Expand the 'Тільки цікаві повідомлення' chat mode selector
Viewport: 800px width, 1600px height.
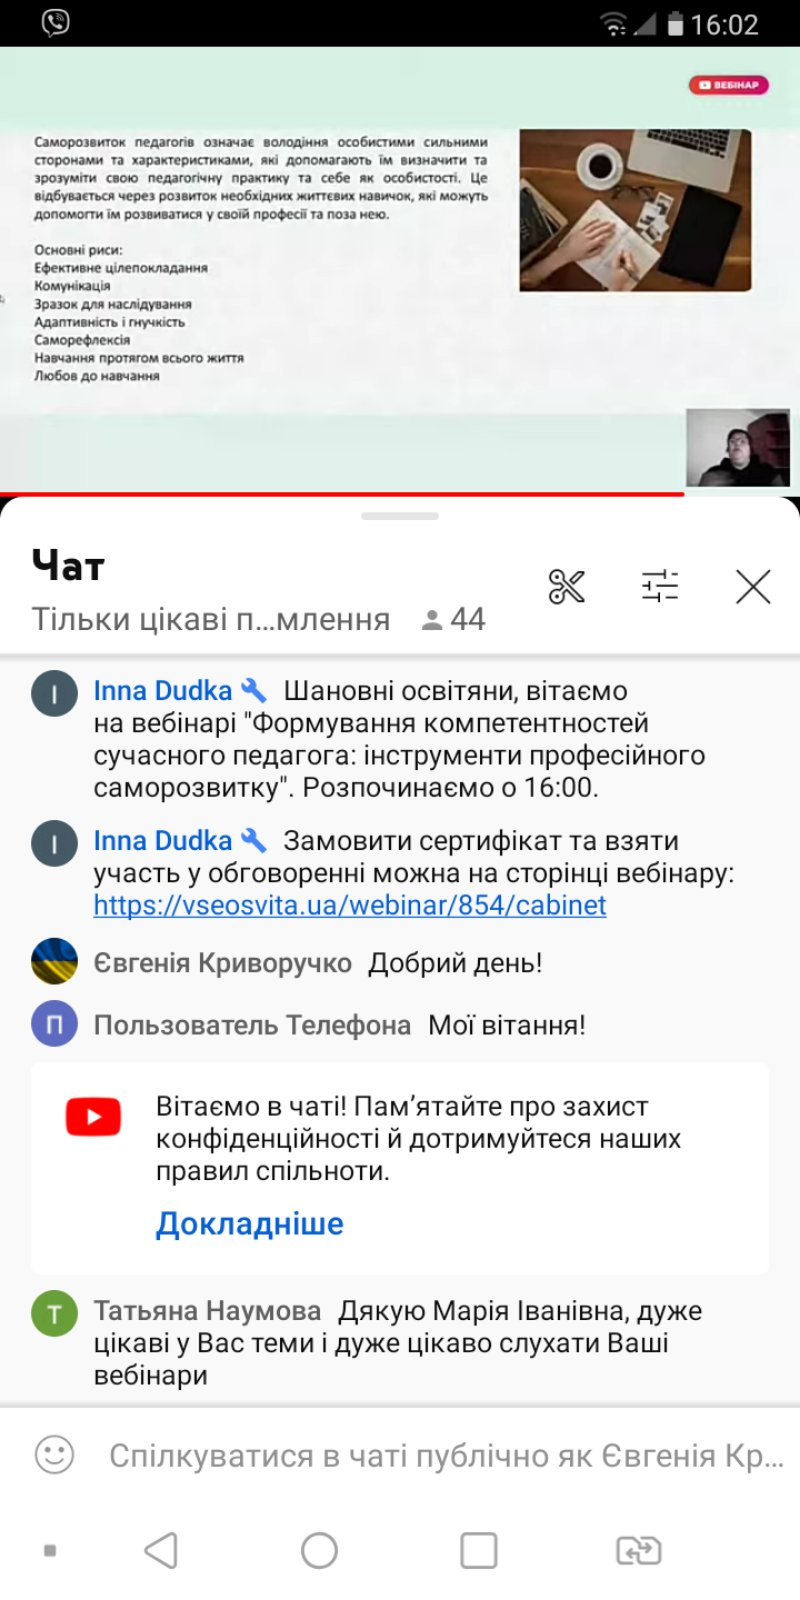(x=211, y=619)
